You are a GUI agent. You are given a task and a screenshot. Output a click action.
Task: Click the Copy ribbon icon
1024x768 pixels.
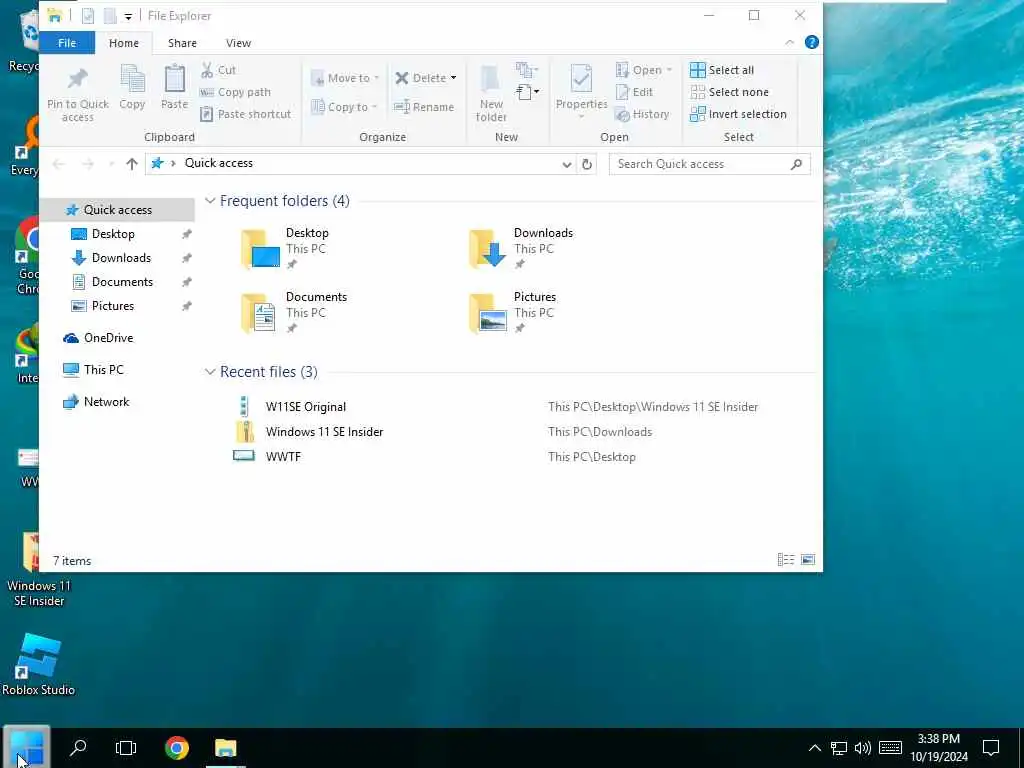132,87
